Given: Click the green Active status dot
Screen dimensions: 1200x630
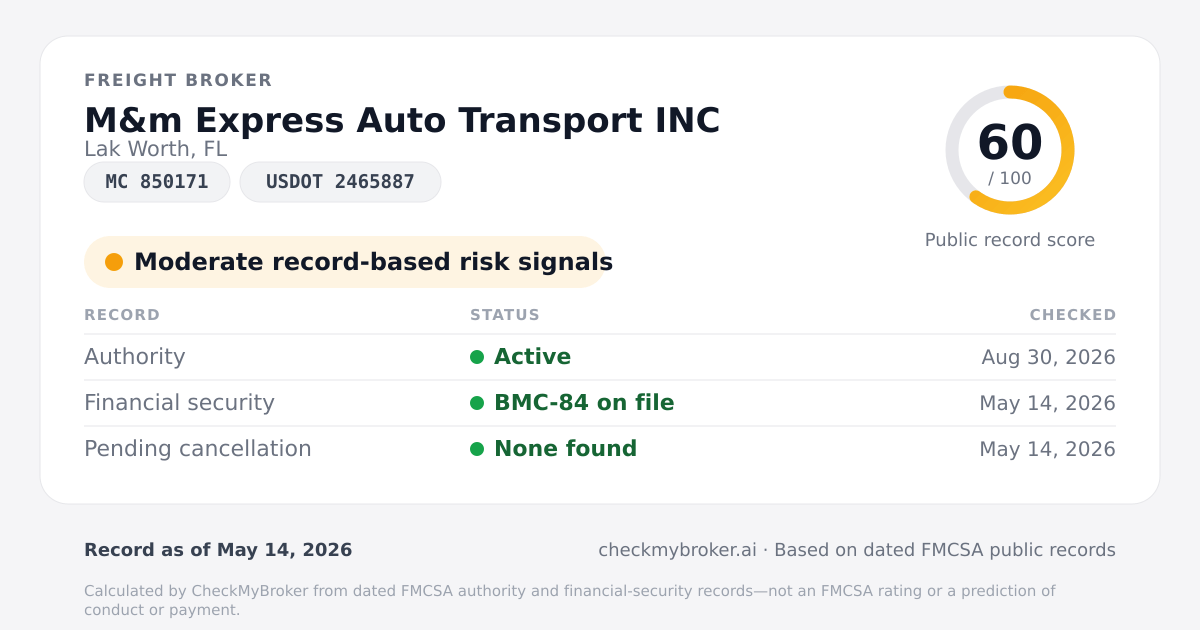Looking at the screenshot, I should [477, 357].
